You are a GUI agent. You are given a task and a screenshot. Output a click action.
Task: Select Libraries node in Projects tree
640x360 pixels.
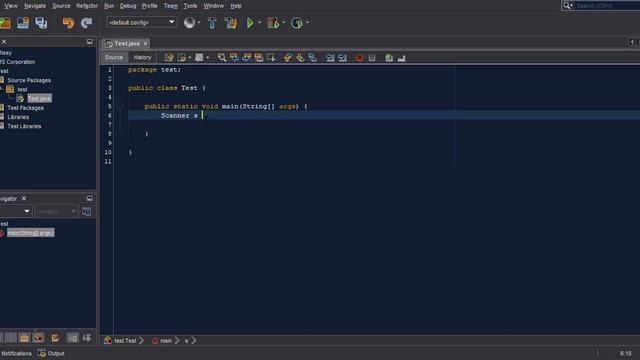pos(18,117)
